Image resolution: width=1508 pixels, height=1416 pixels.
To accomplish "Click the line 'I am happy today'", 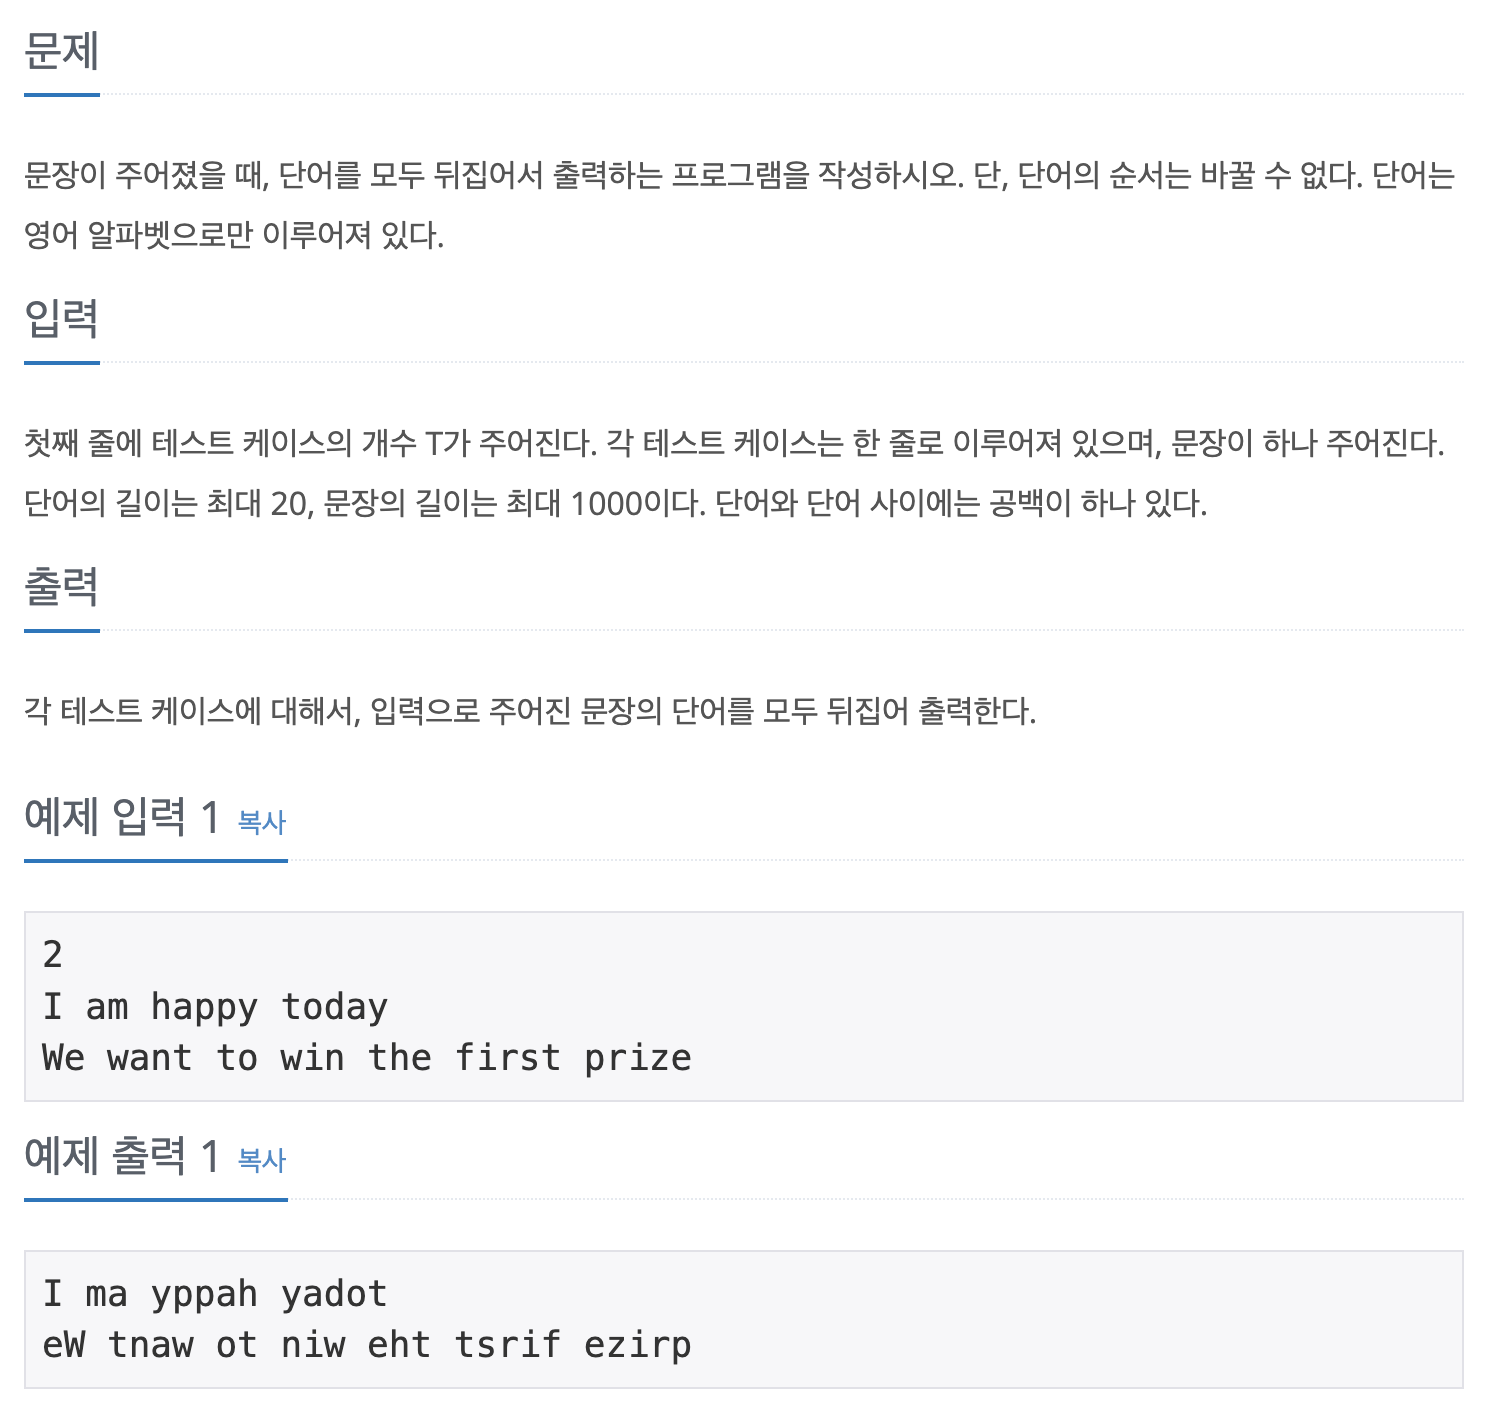I will pyautogui.click(x=215, y=1007).
